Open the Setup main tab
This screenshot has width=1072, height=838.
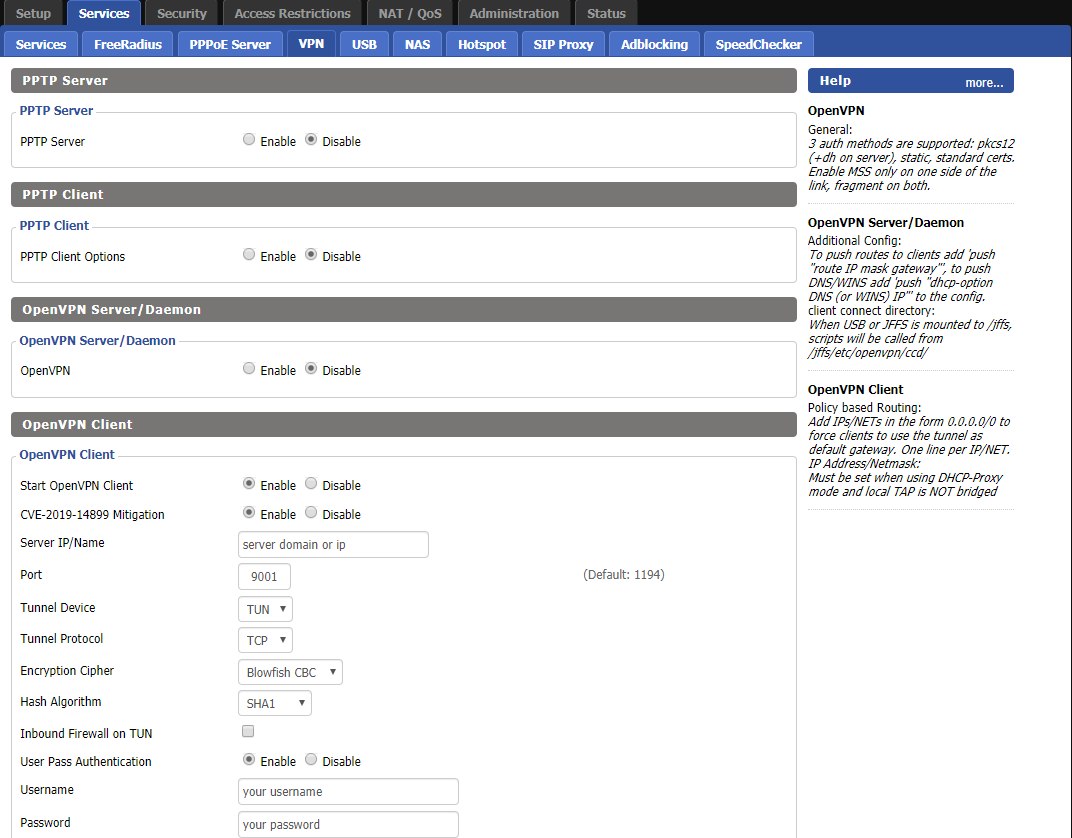click(33, 13)
